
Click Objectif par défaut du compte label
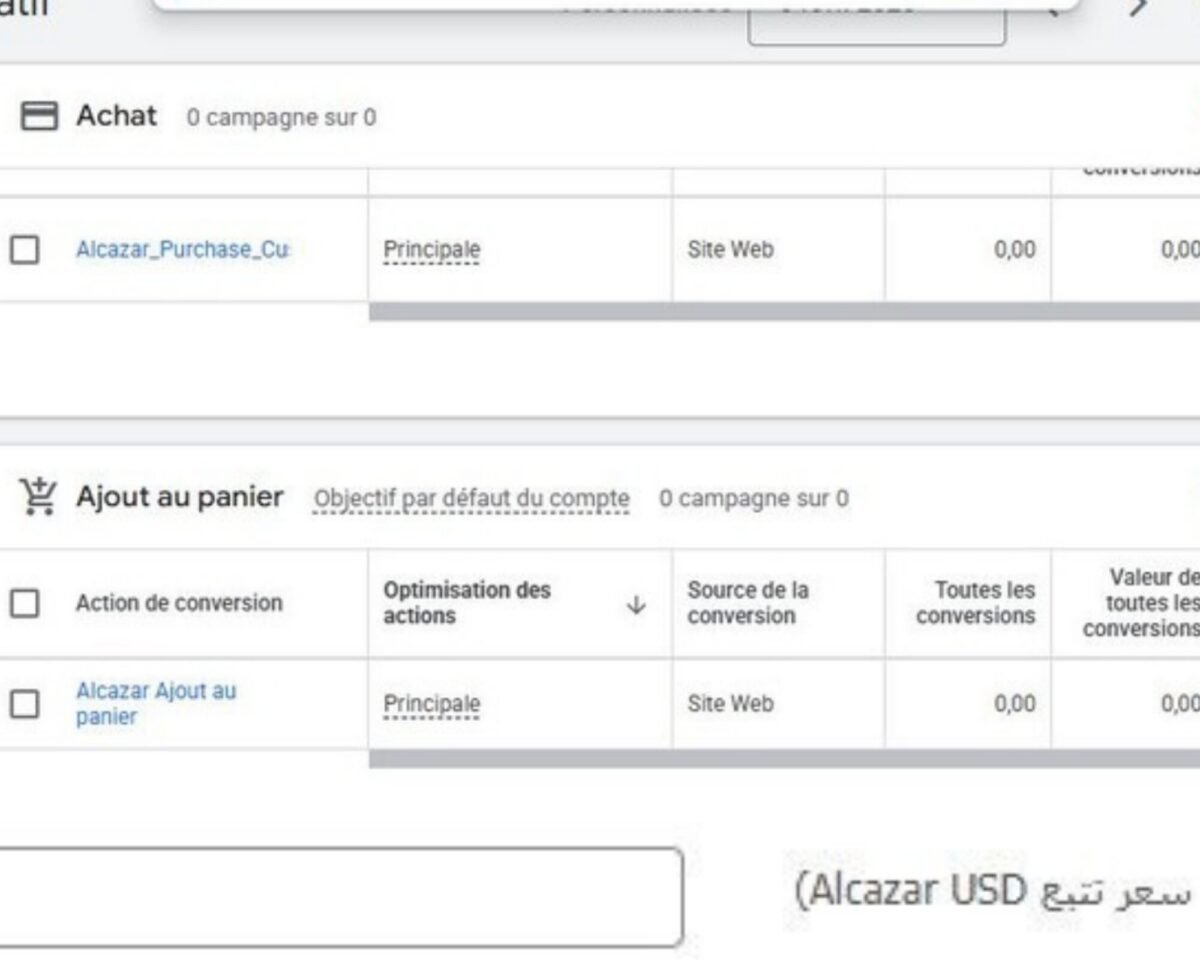[x=472, y=498]
